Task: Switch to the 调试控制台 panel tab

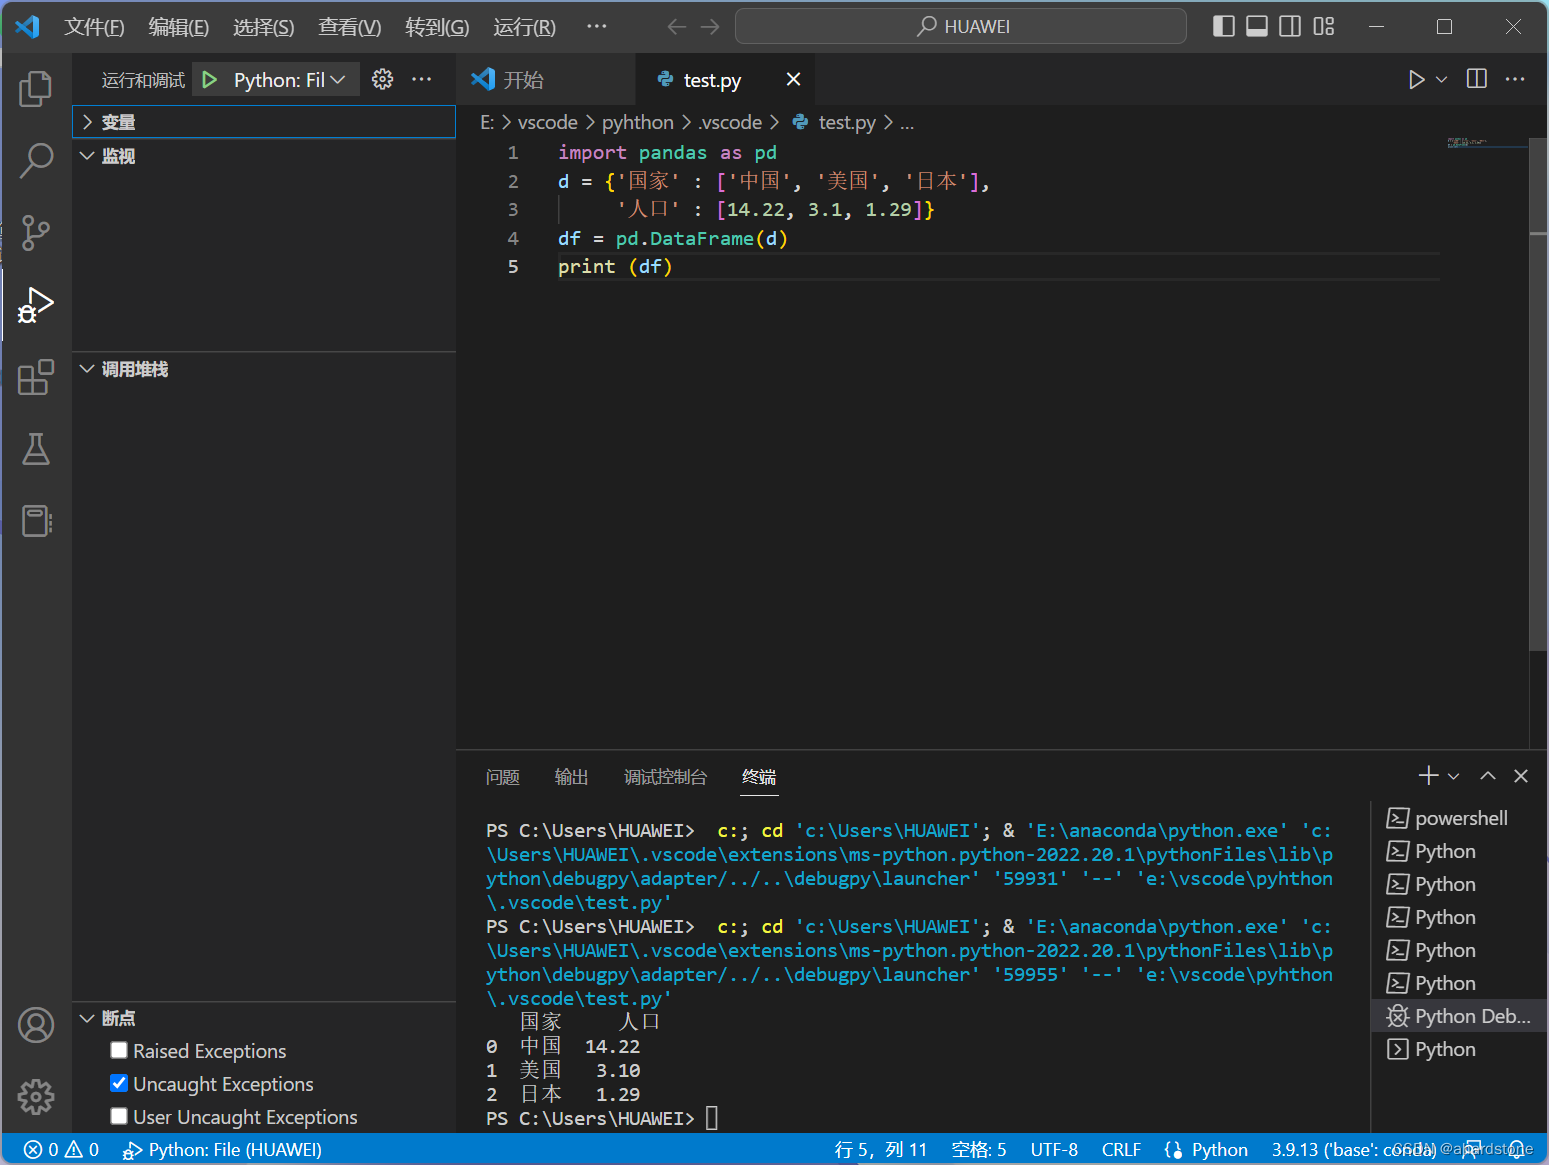Action: [665, 777]
